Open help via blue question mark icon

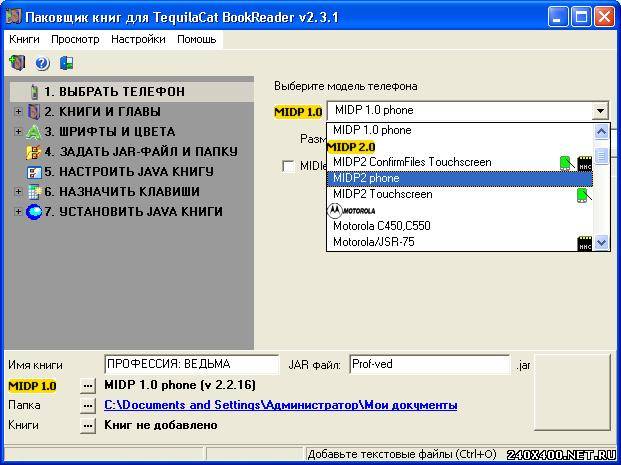[42, 63]
